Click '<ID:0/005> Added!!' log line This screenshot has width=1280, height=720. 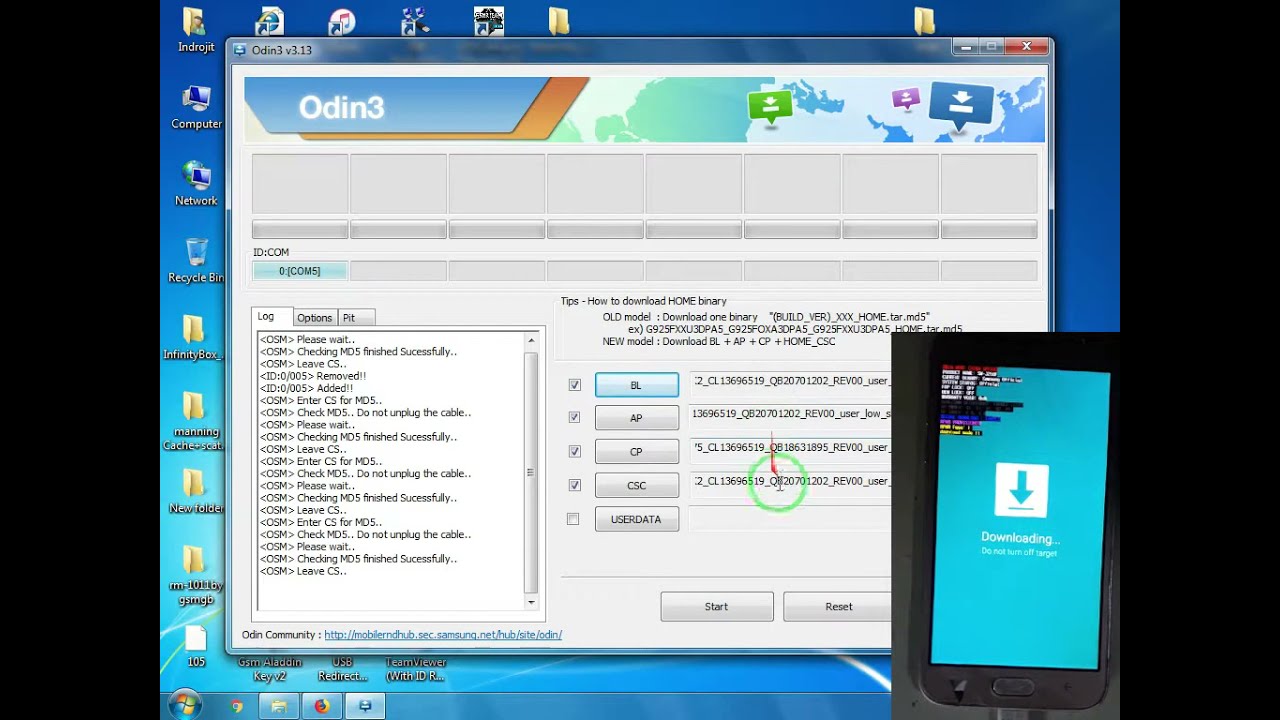click(306, 388)
